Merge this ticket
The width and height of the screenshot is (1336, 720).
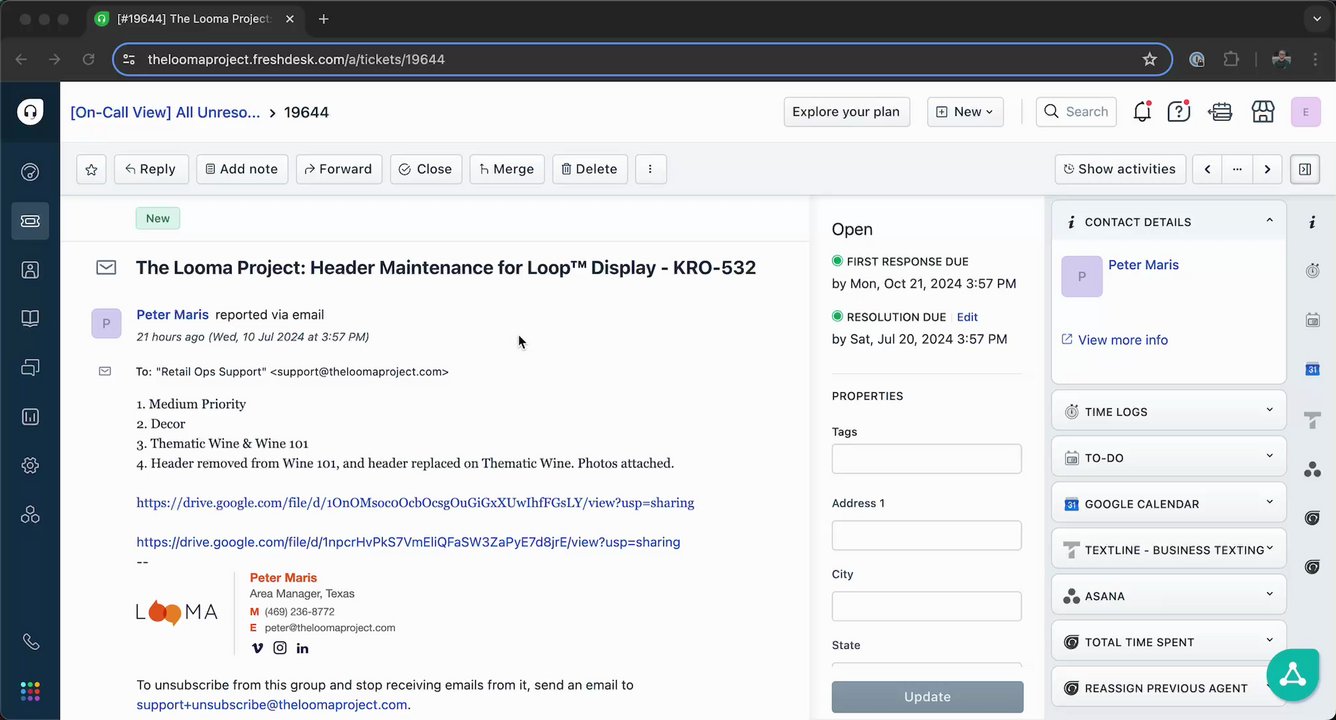pos(507,169)
